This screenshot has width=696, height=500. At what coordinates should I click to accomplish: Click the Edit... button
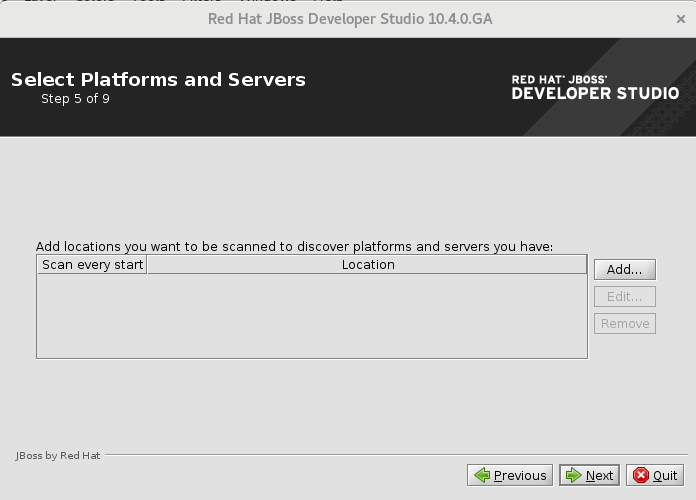pos(625,297)
